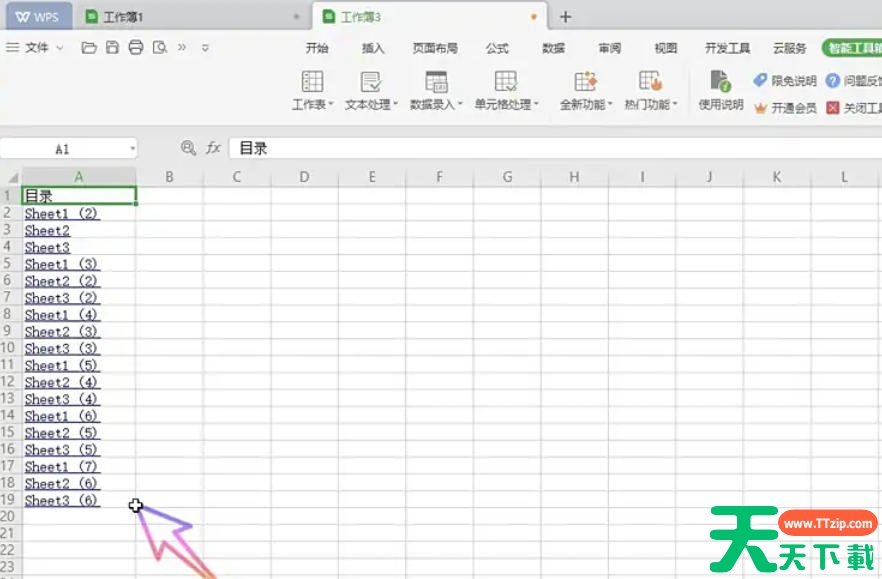This screenshot has height=579, width=882.
Task: Click the fx insert function icon
Action: click(212, 147)
